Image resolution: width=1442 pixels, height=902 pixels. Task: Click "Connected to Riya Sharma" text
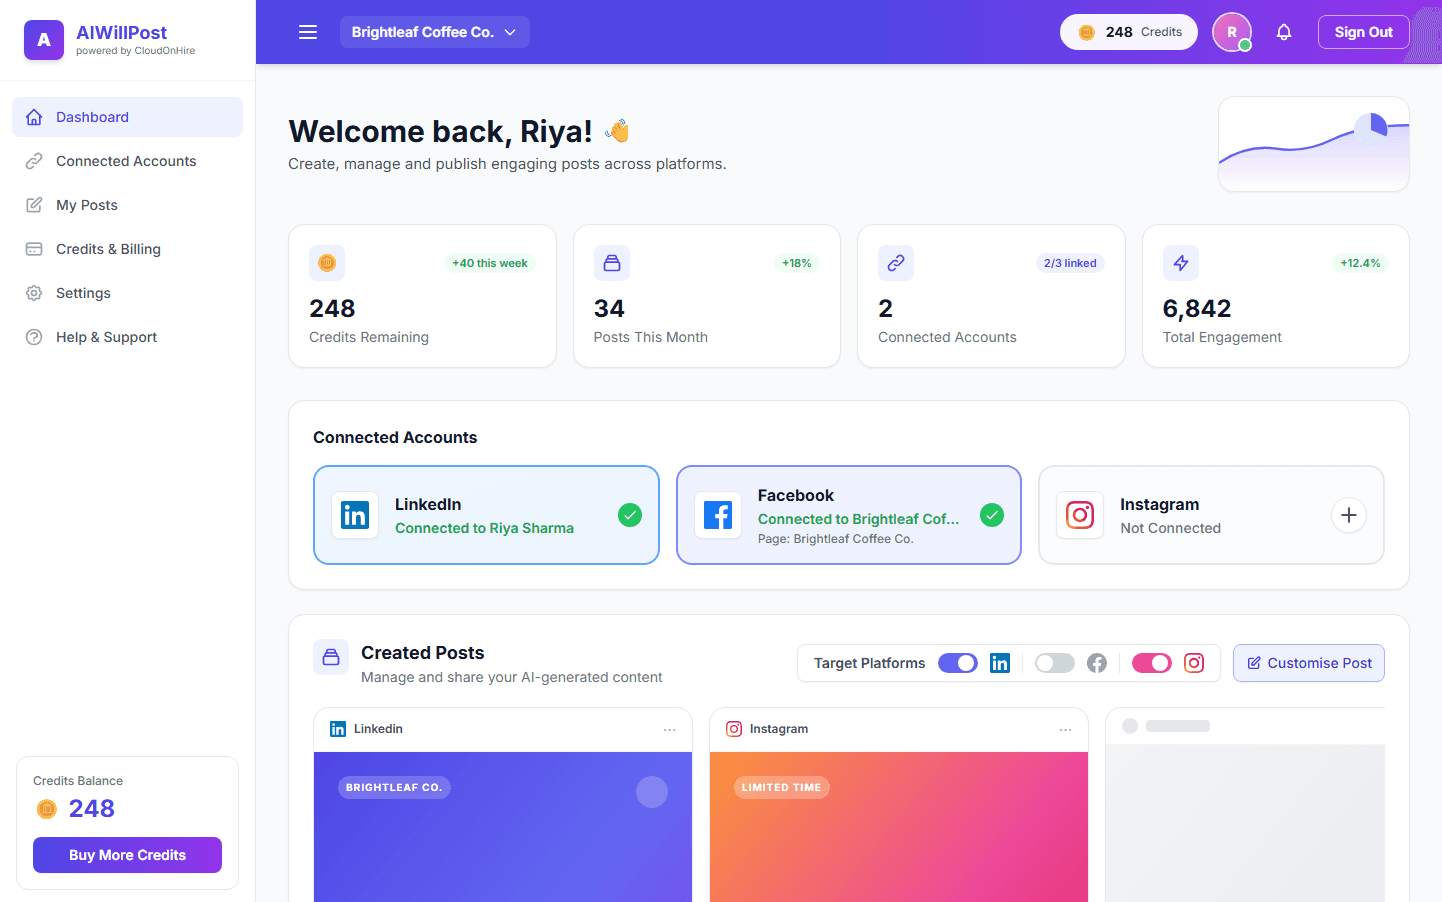[484, 528]
